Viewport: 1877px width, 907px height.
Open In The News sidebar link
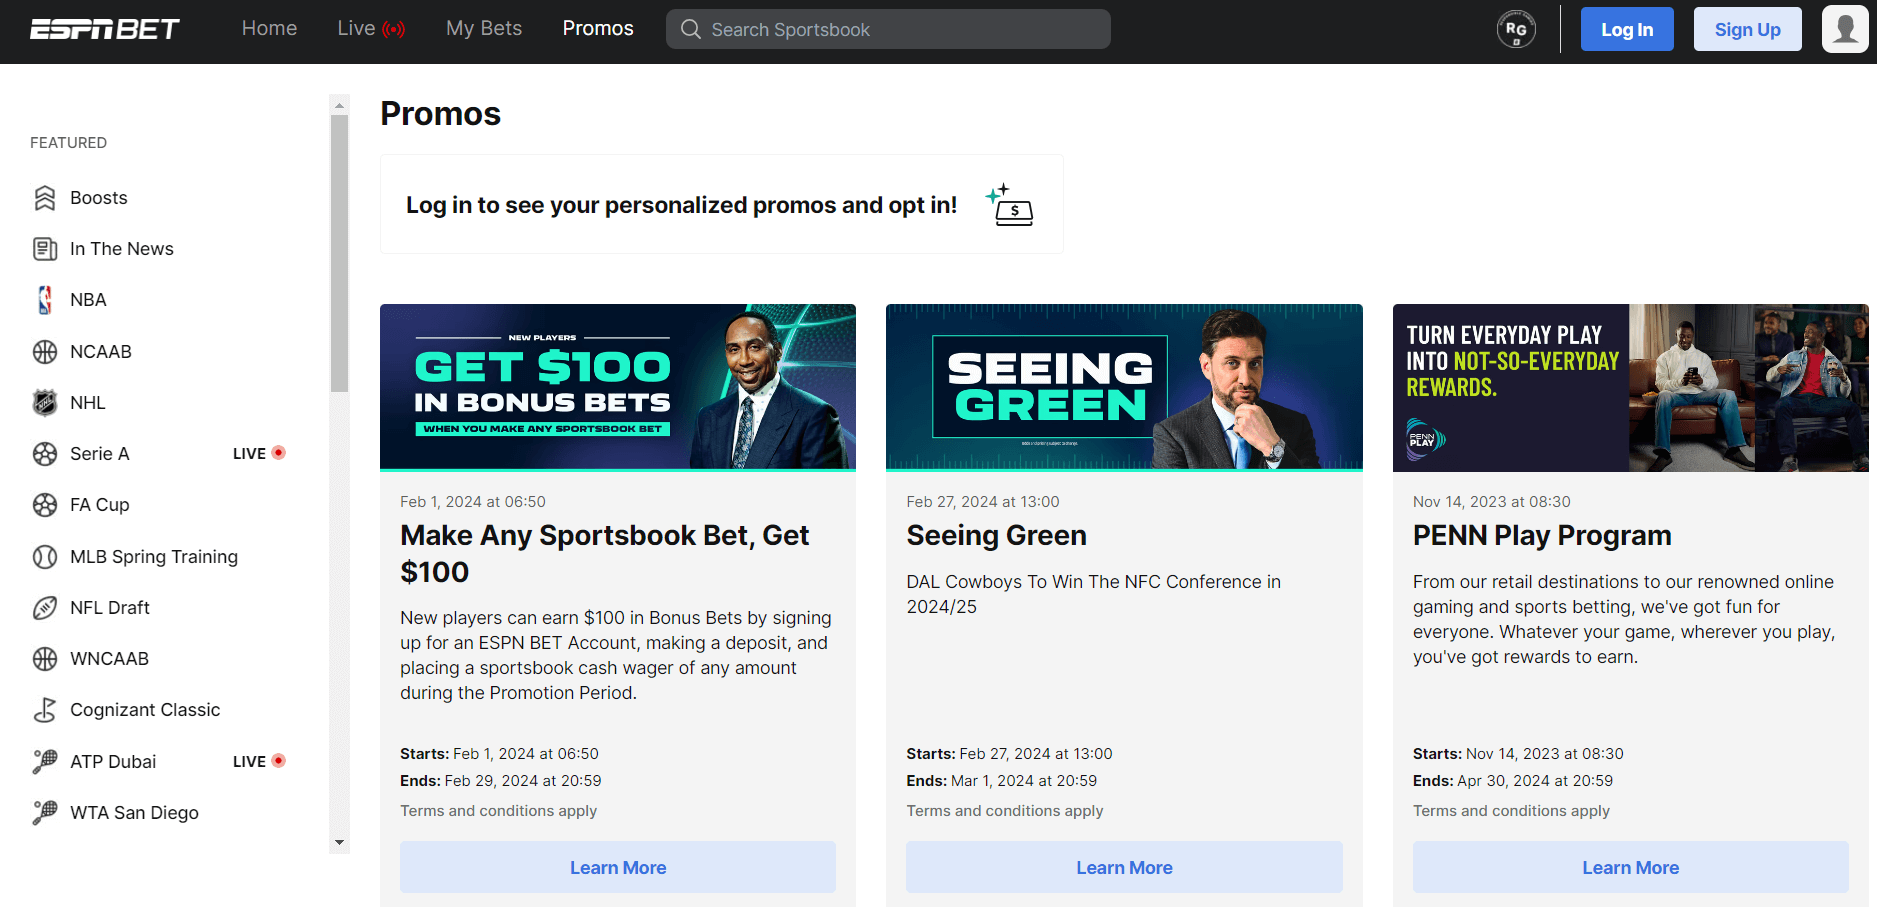tap(122, 249)
